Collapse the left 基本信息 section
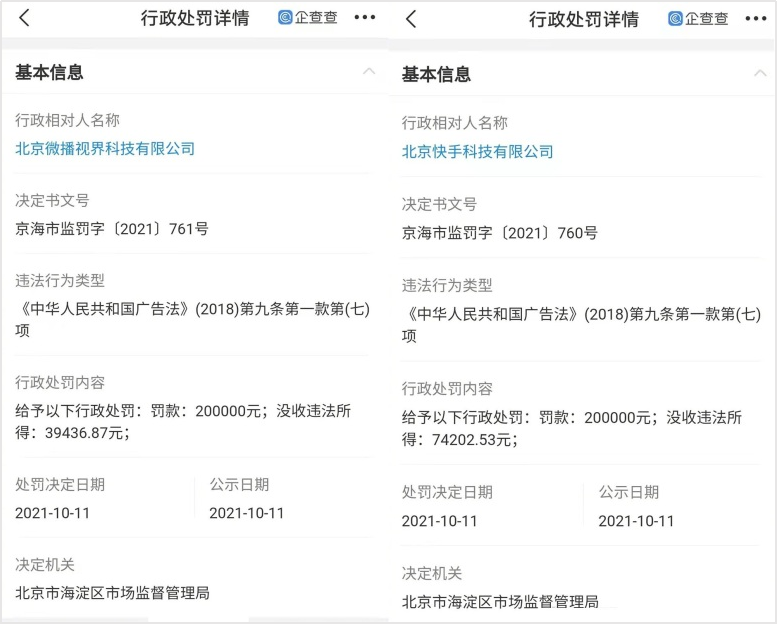Screen dimensions: 777x624 (369, 71)
